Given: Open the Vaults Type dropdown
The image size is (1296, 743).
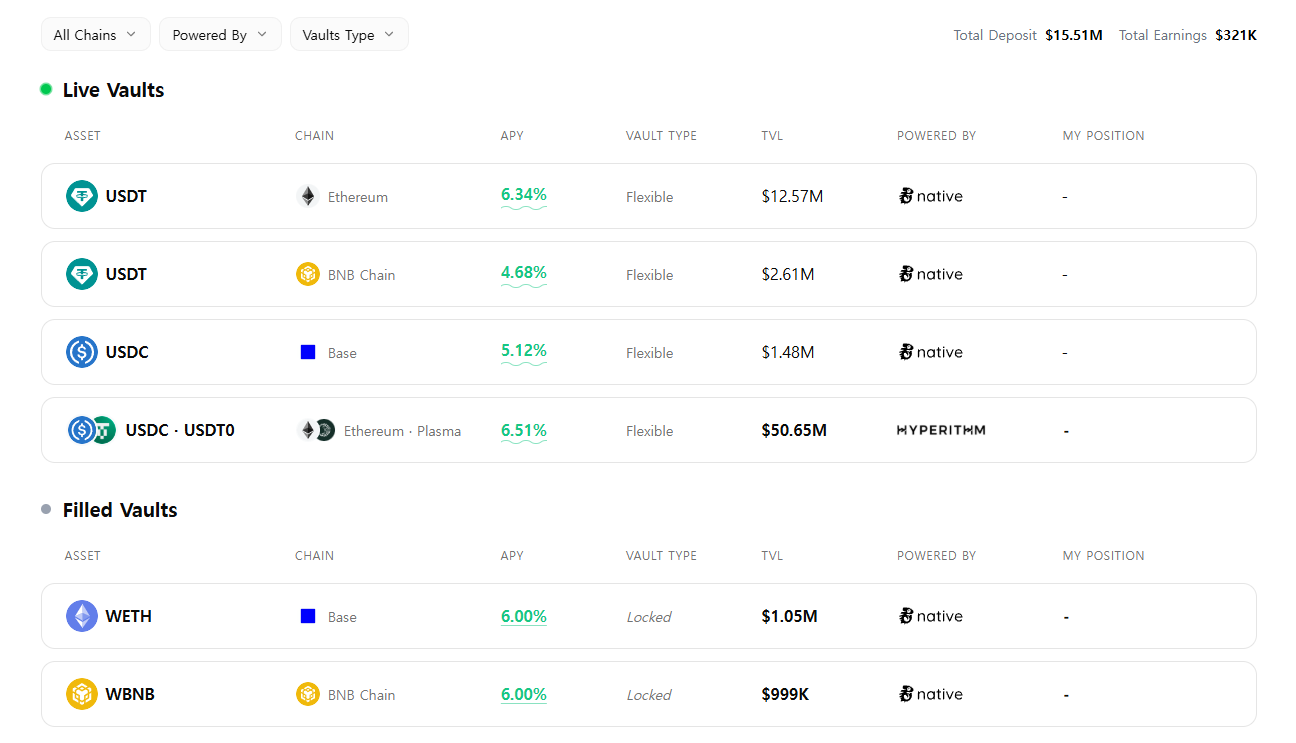Looking at the screenshot, I should pyautogui.click(x=349, y=34).
